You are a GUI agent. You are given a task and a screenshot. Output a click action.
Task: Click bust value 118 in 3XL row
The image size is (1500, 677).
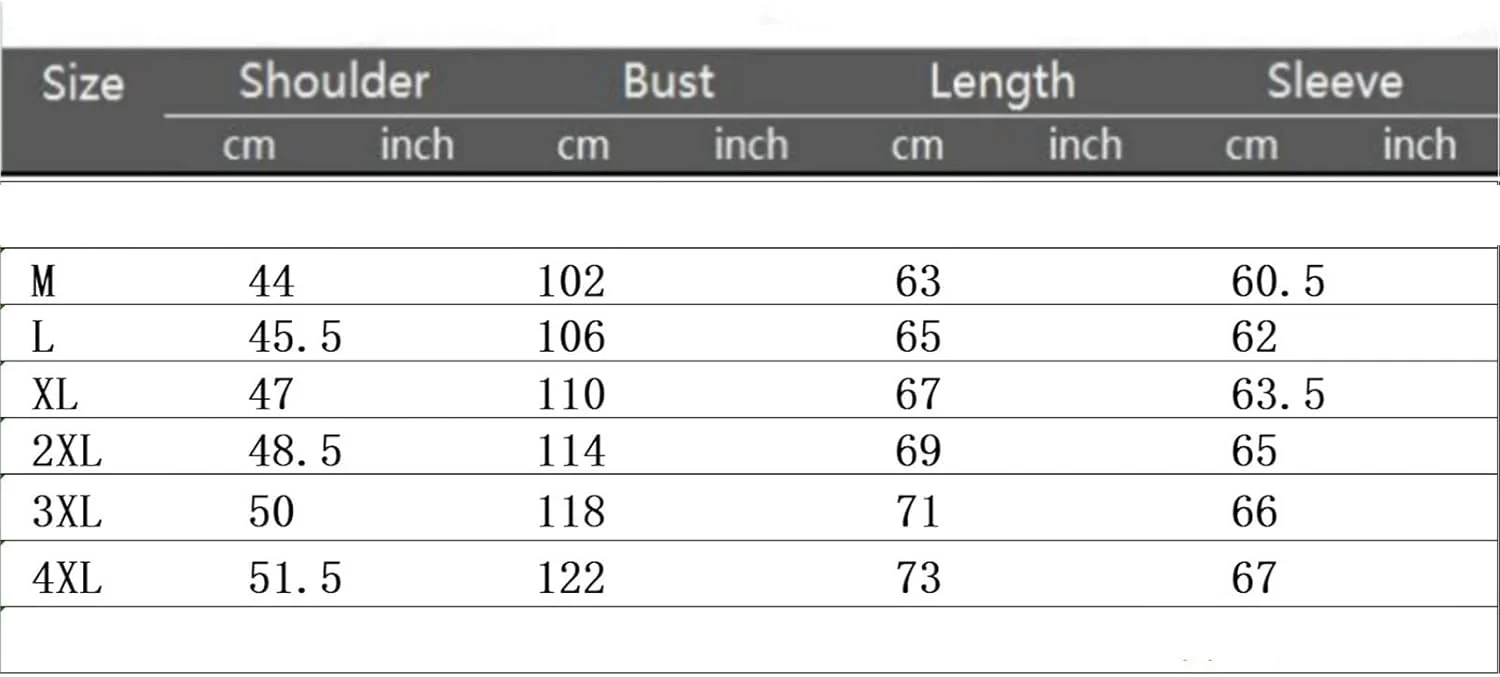pos(571,513)
